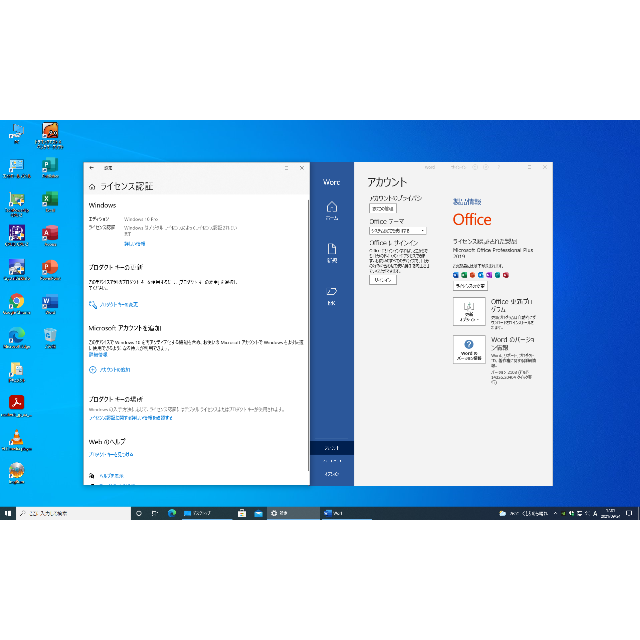Viewport: 640px width, 640px height.
Task: Open Microsoft Store from the taskbar
Action: pos(242,513)
